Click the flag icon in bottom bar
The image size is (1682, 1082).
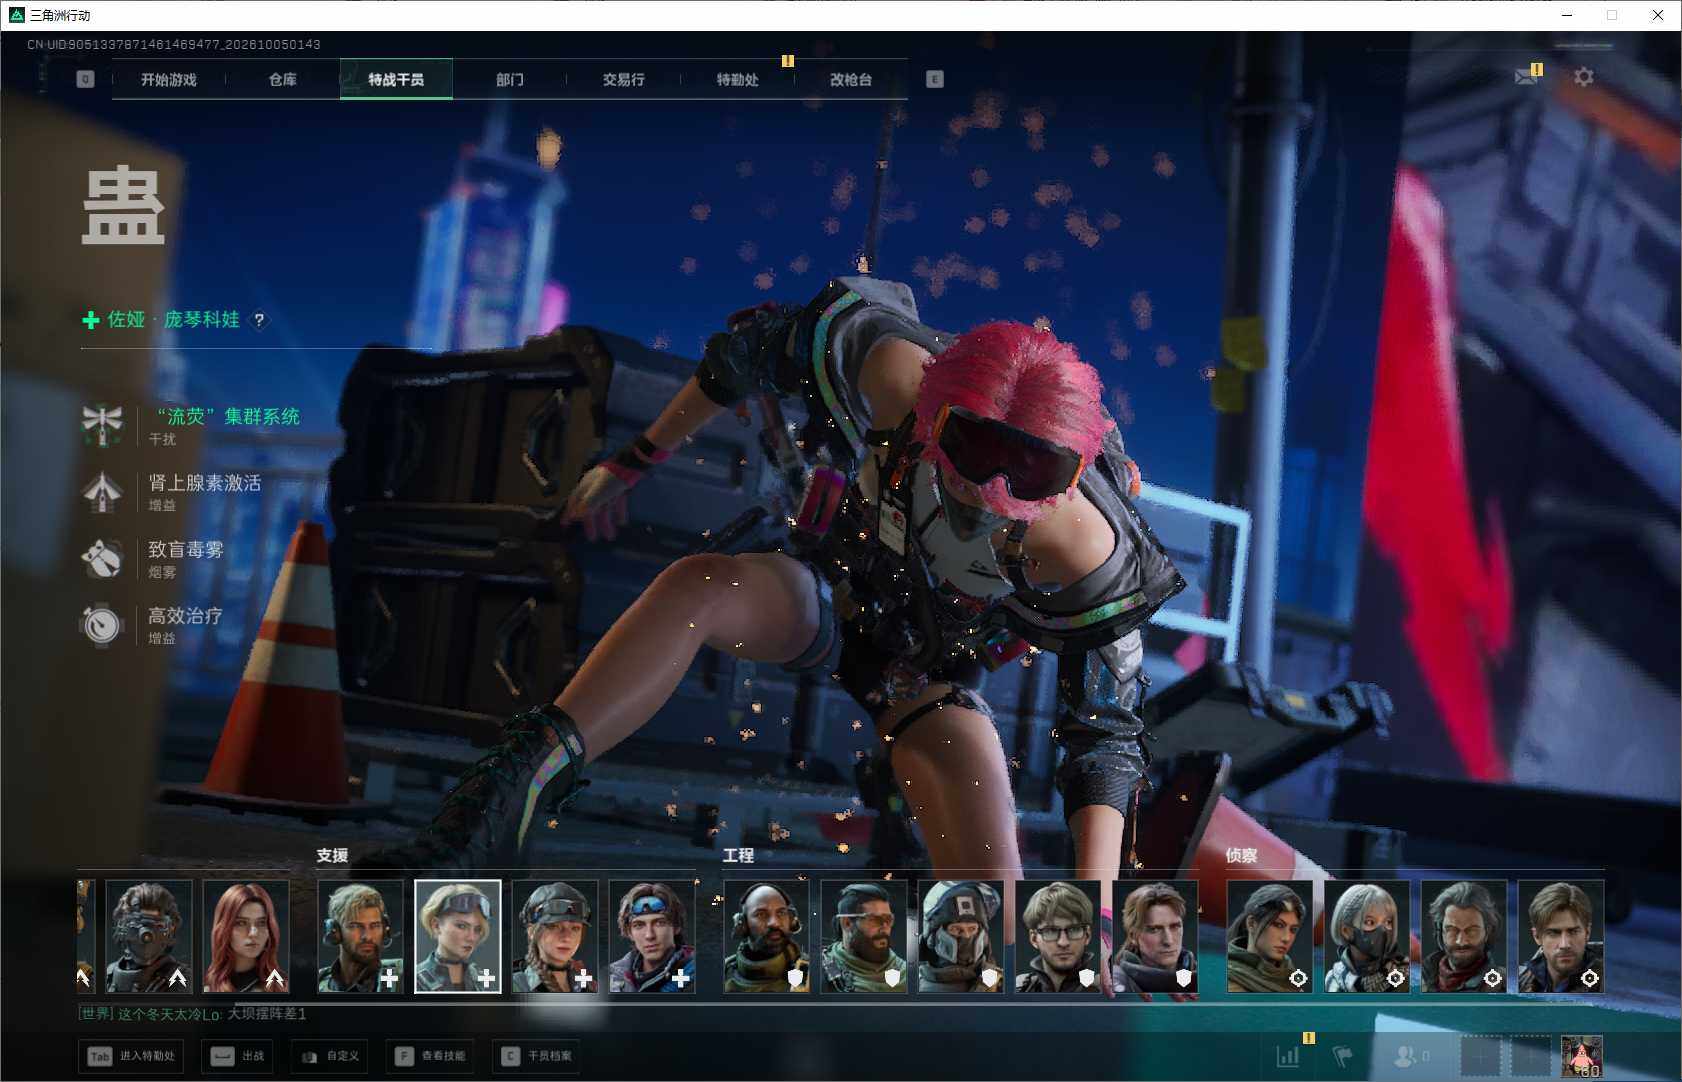coord(1342,1055)
